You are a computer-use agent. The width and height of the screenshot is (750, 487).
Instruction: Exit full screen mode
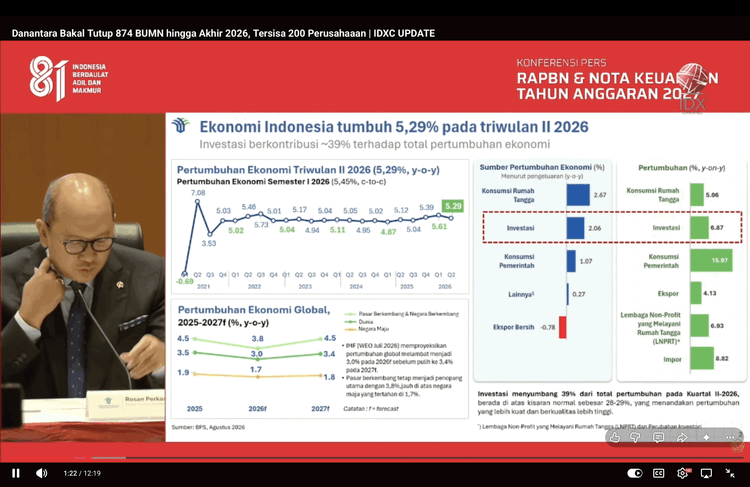click(x=730, y=473)
